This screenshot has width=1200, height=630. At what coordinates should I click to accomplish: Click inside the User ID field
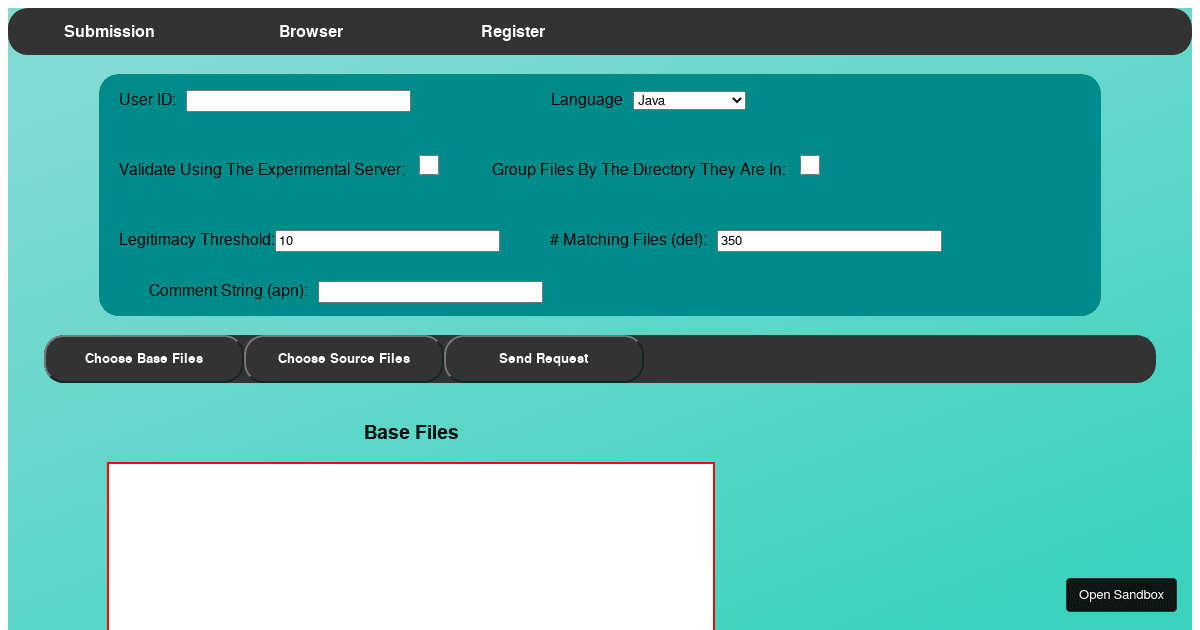297,100
